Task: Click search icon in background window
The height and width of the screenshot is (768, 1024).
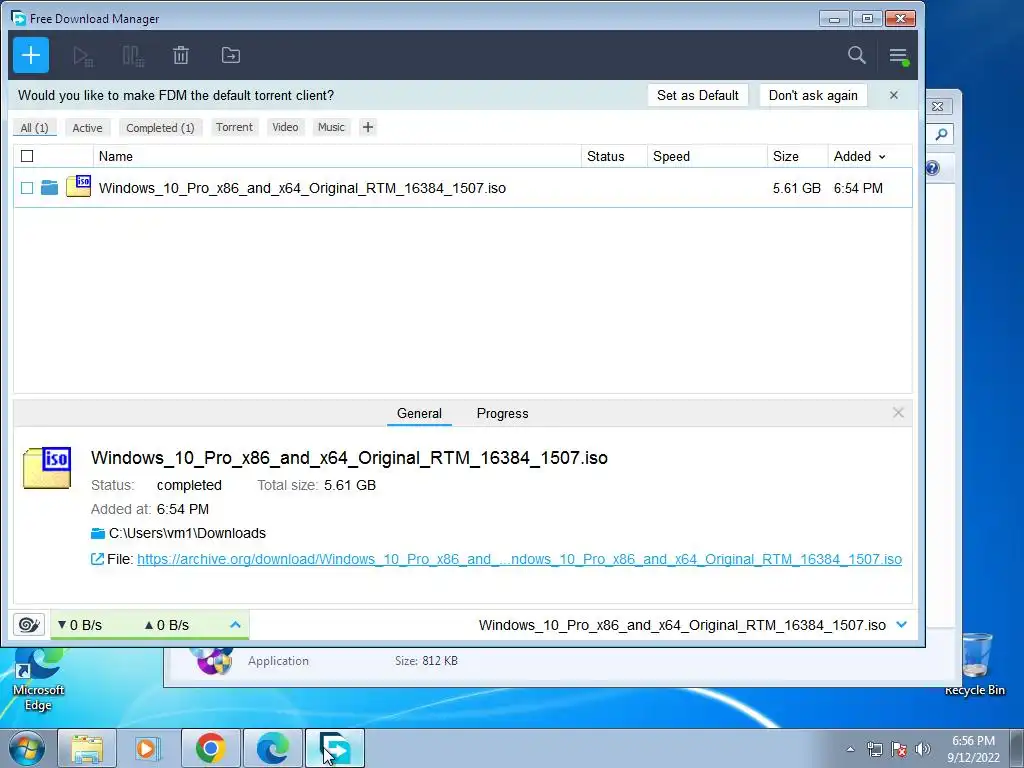Action: click(x=941, y=135)
